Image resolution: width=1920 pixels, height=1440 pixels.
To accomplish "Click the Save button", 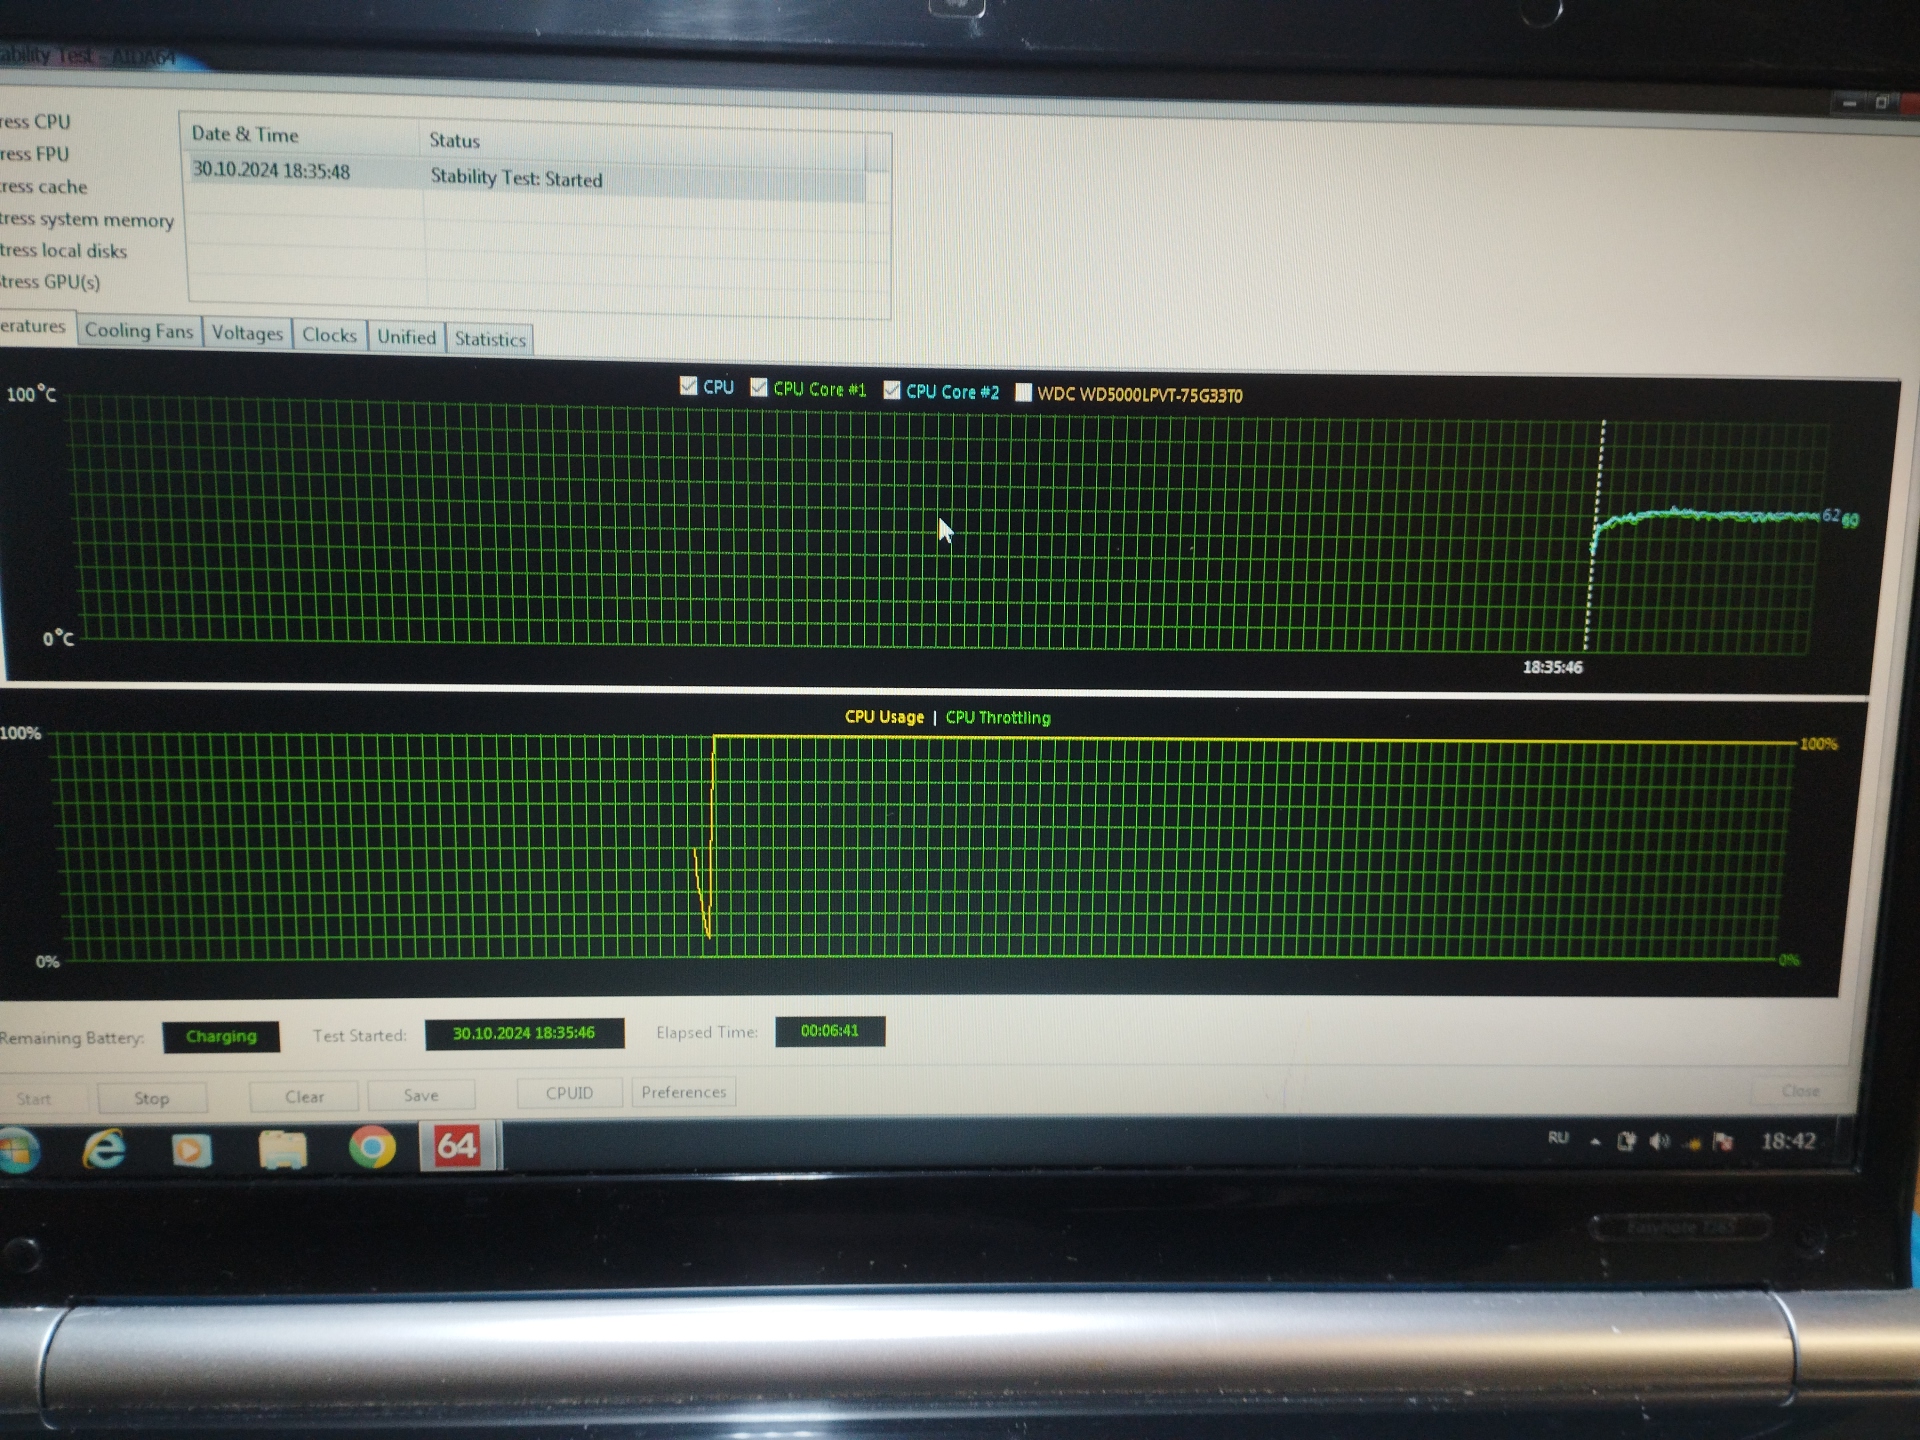I will pyautogui.click(x=421, y=1095).
